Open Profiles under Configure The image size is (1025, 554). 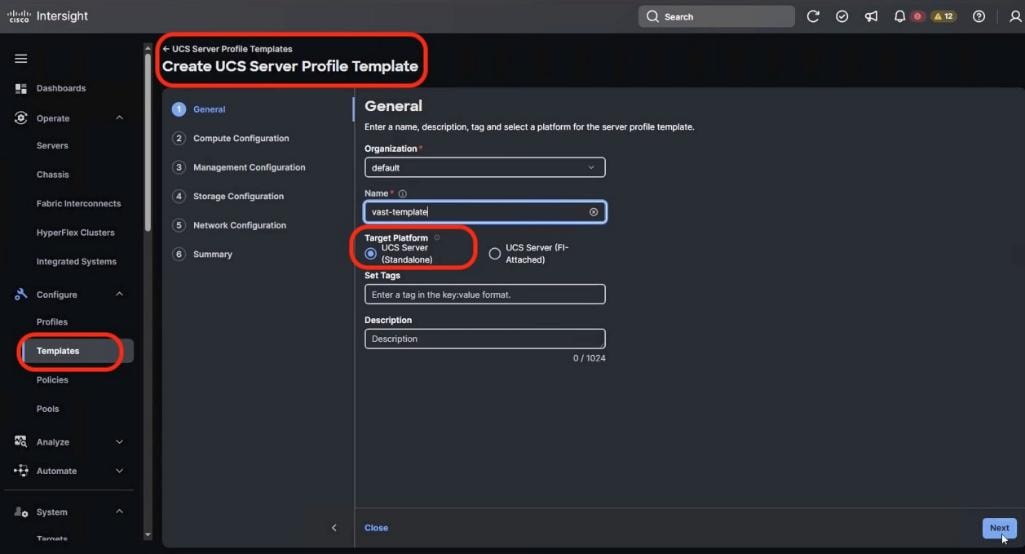click(52, 322)
